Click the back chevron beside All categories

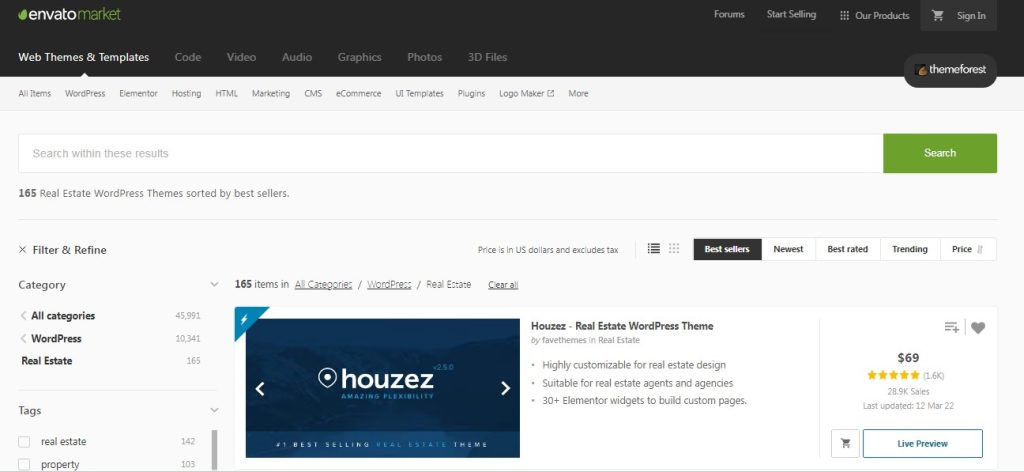[24, 316]
